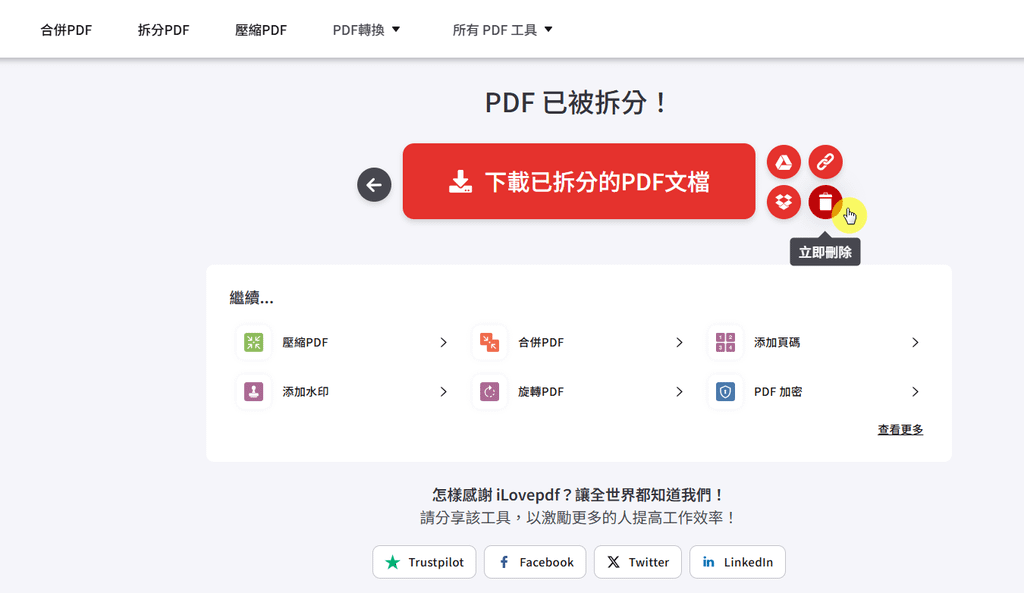
Task: Select 旋轉PDF text label
Action: (541, 392)
